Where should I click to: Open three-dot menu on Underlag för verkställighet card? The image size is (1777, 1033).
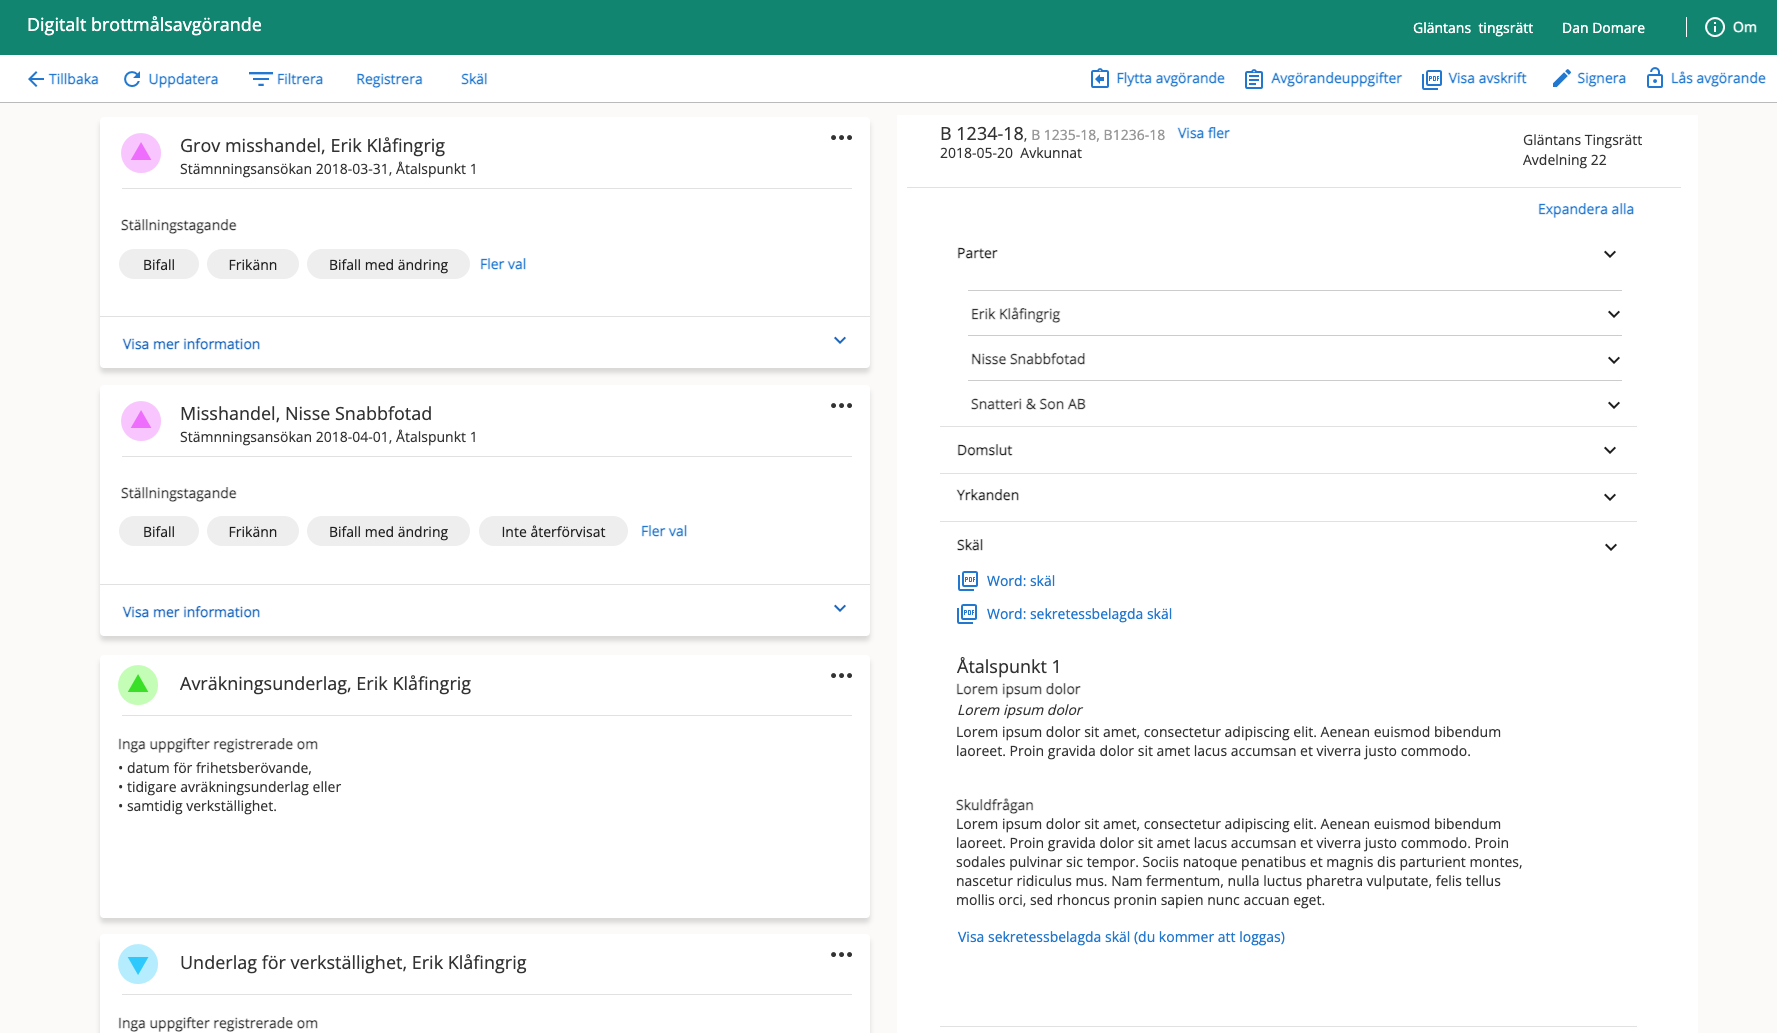click(x=841, y=955)
